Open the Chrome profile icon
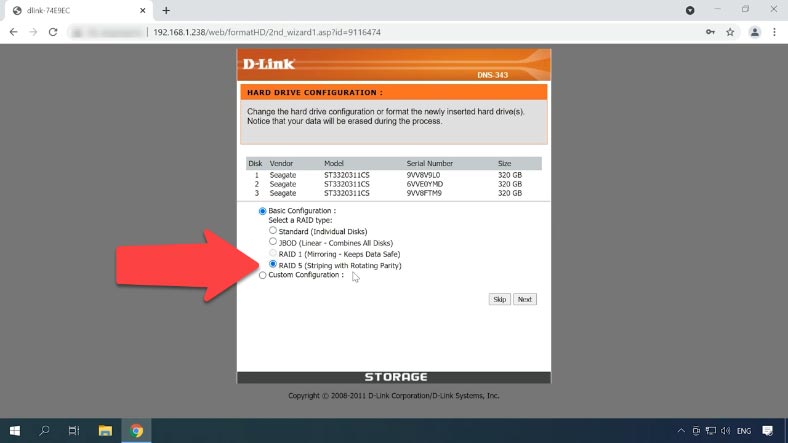 (x=754, y=32)
